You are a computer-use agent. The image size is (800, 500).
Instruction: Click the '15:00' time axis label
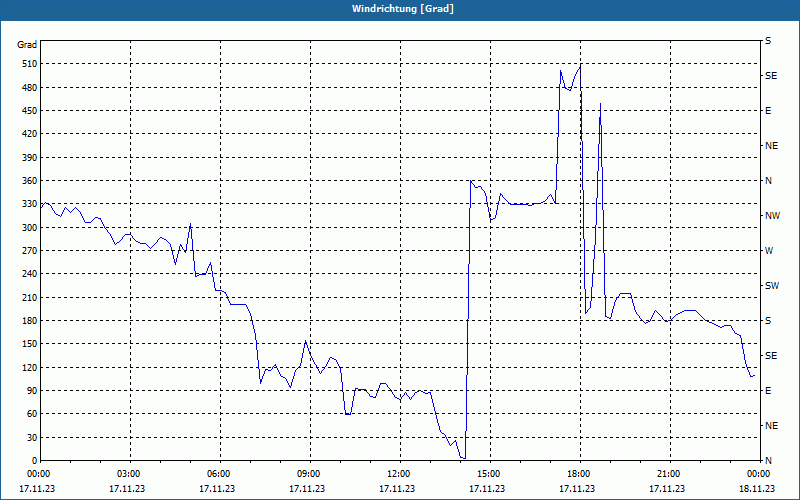(x=490, y=474)
